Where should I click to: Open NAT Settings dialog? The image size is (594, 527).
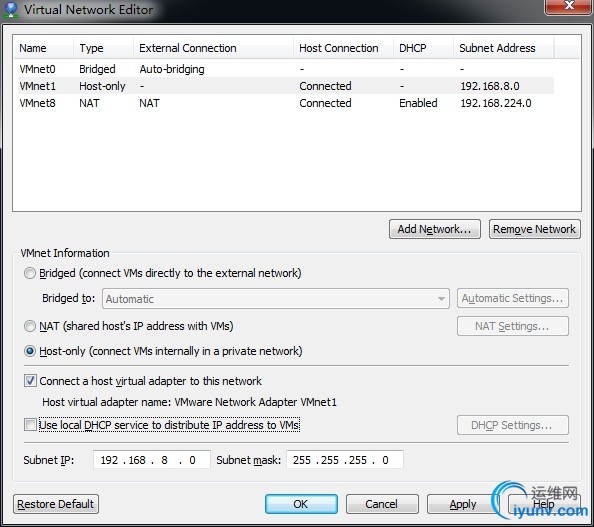coord(513,326)
